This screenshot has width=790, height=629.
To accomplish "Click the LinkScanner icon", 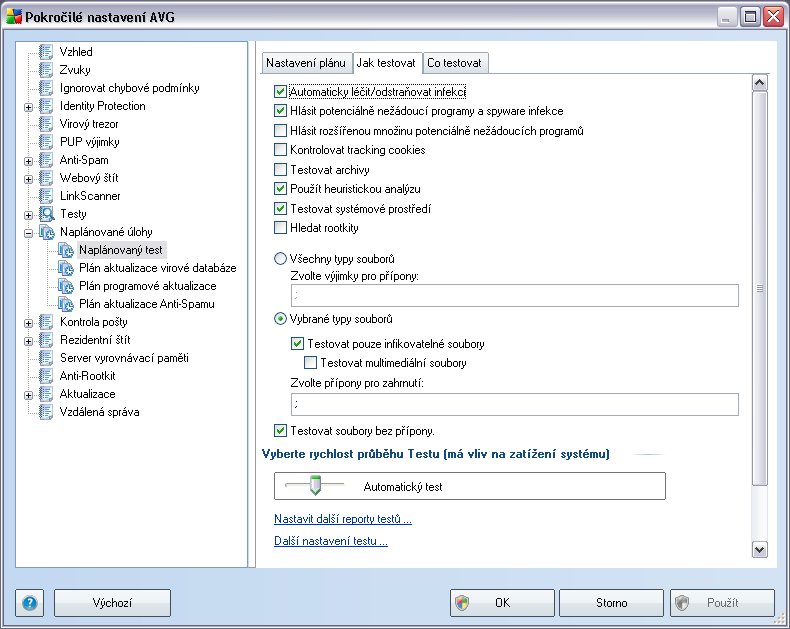I will (46, 196).
